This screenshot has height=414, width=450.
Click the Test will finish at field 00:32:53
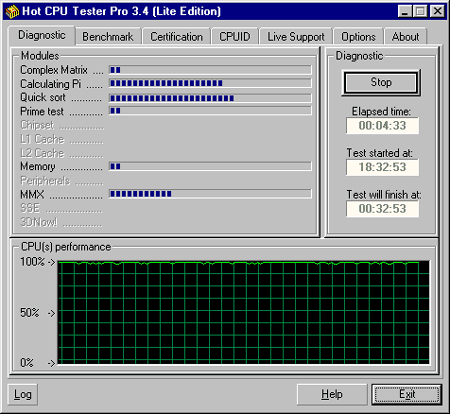click(x=382, y=209)
